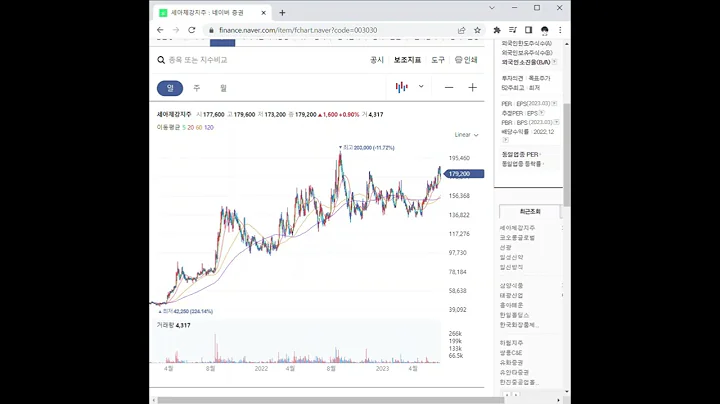Image resolution: width=720 pixels, height=404 pixels.
Task: Open the Chrome three-dot menu
Action: pyautogui.click(x=560, y=30)
